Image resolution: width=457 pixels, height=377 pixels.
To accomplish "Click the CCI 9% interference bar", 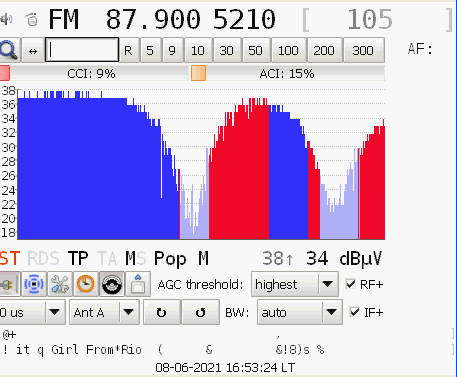I will 94,73.
